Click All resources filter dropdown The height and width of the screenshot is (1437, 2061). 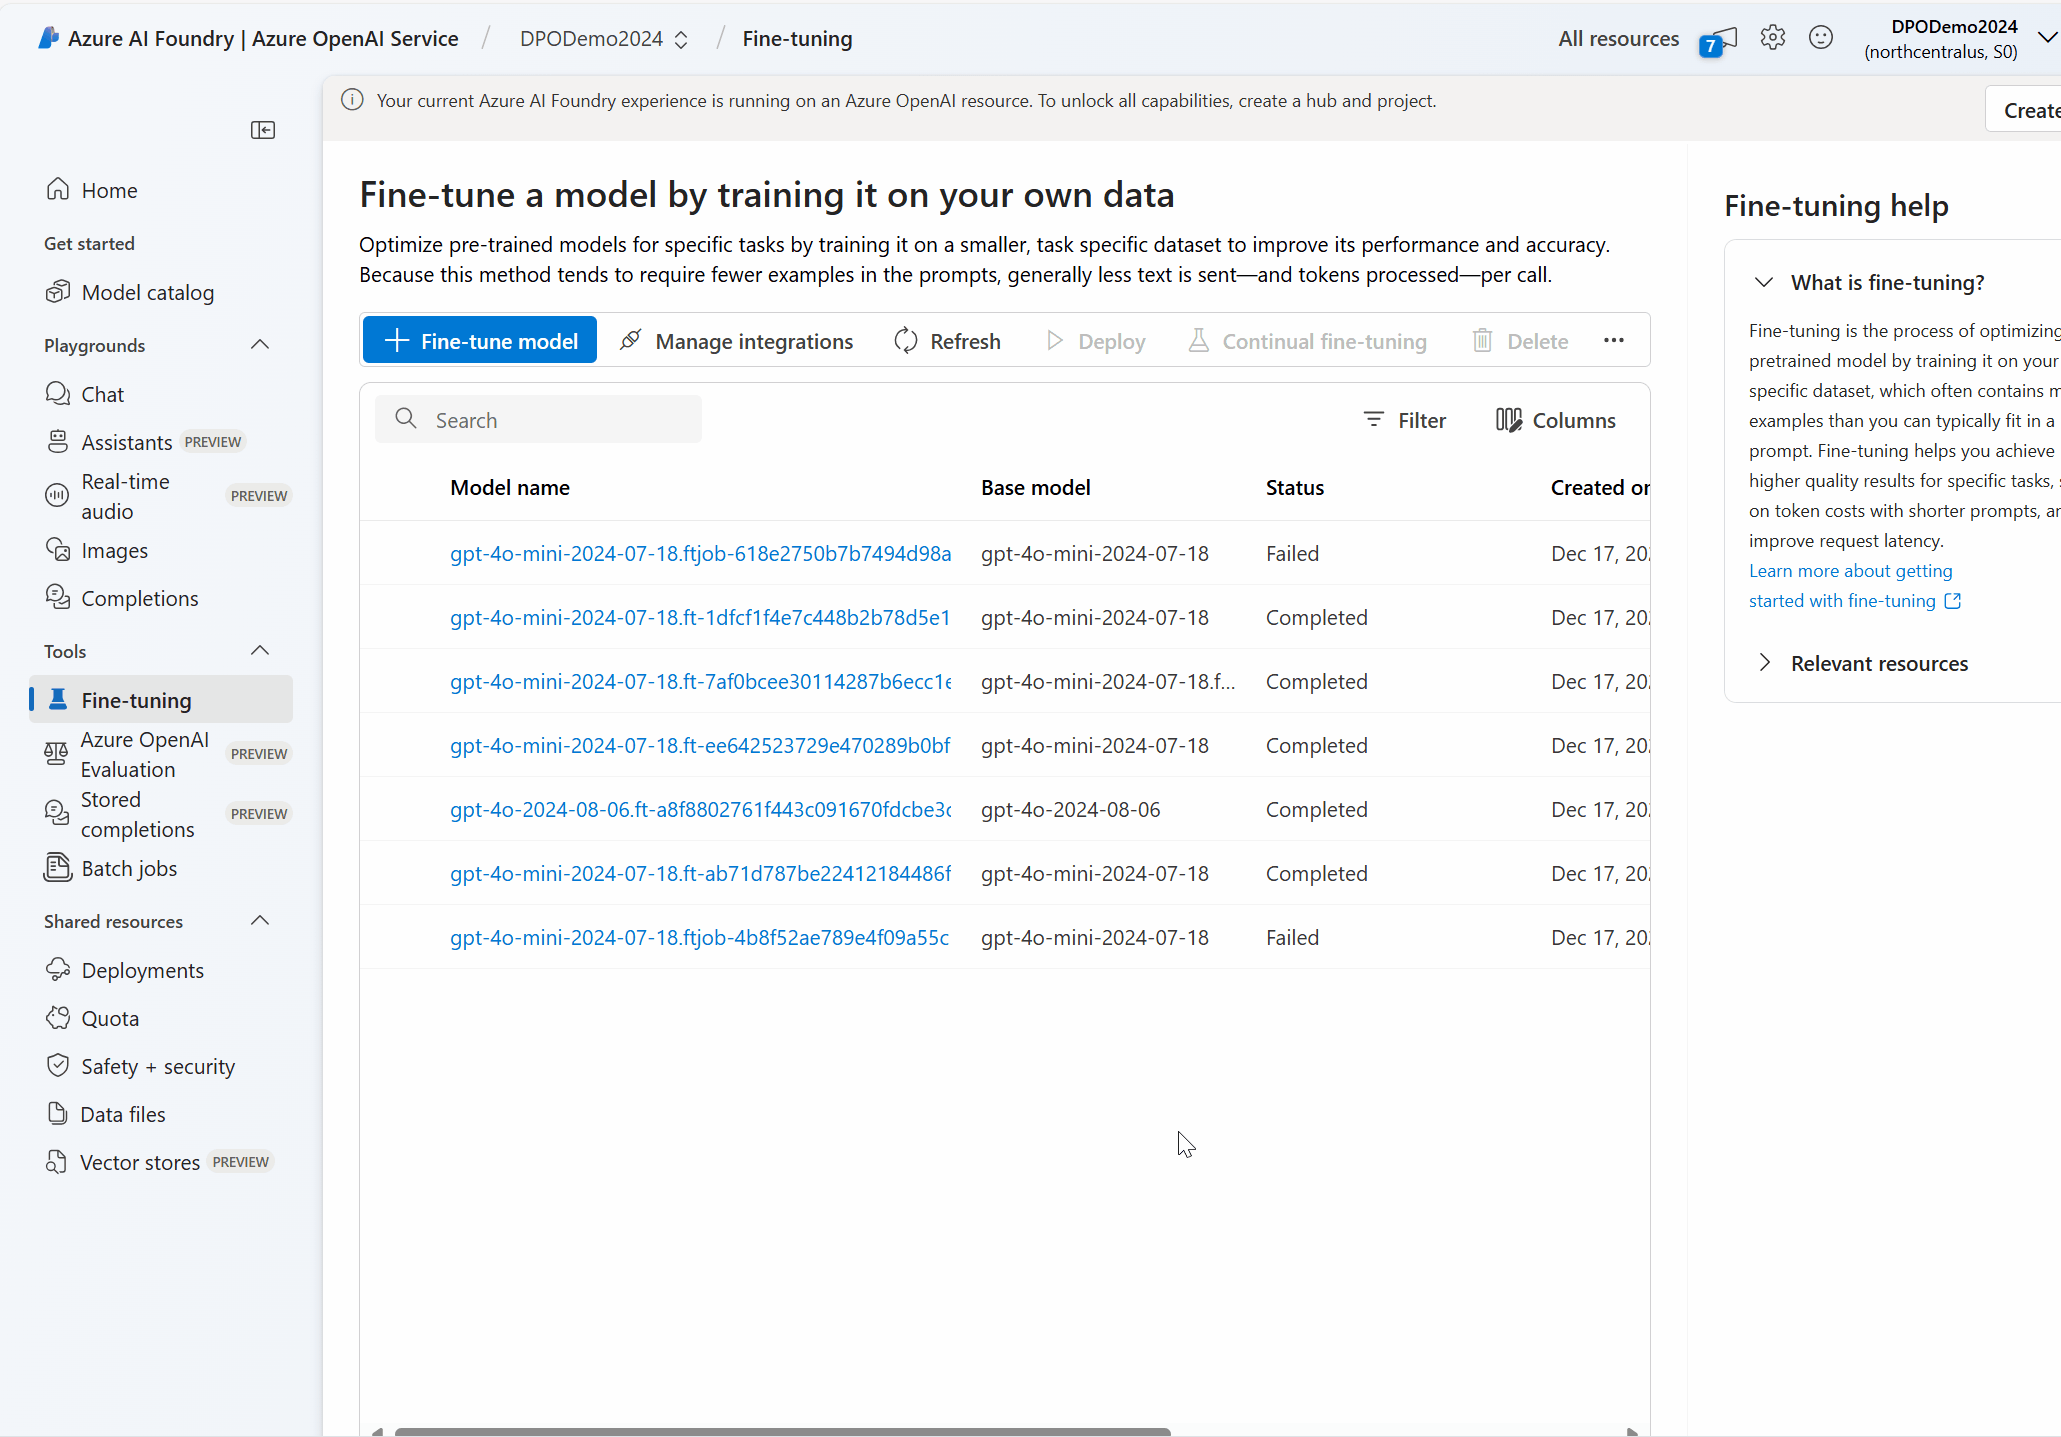coord(1618,38)
